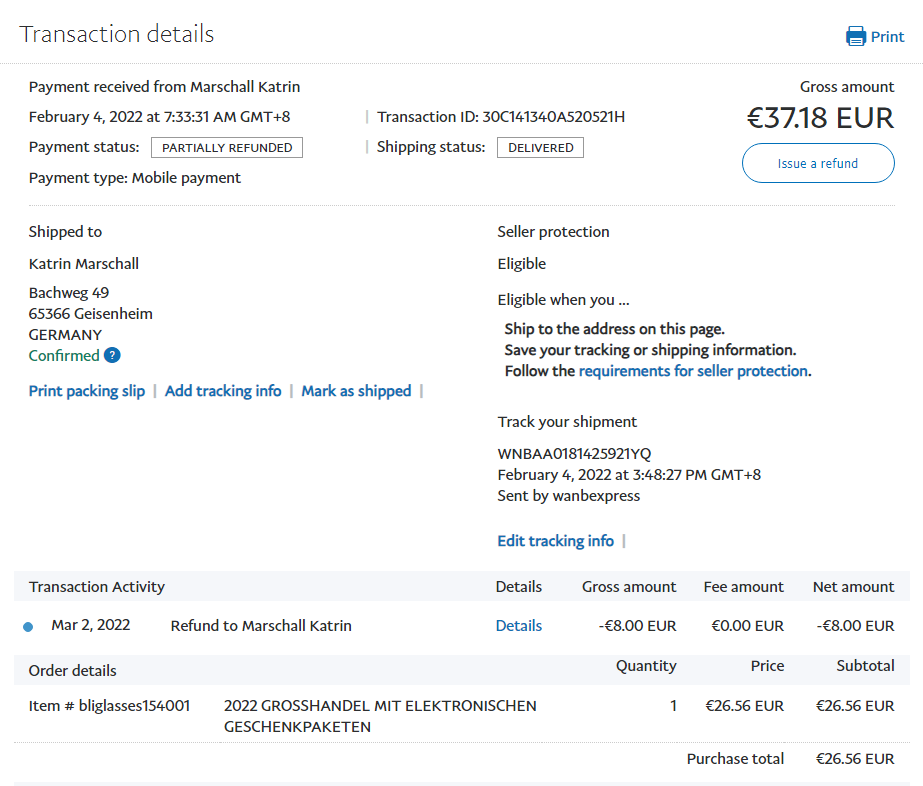
Task: Click the PARTIALLY REFUNDED status badge
Action: coord(227,148)
